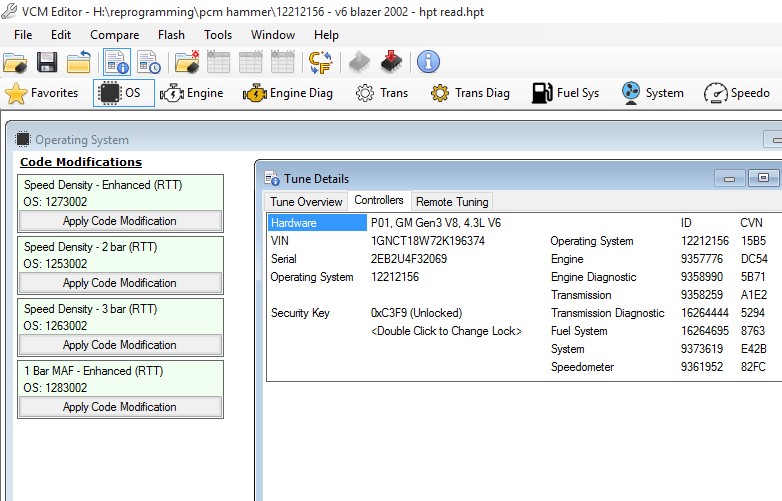Switch to the Tune Overview tab
The height and width of the screenshot is (501, 782).
(306, 201)
